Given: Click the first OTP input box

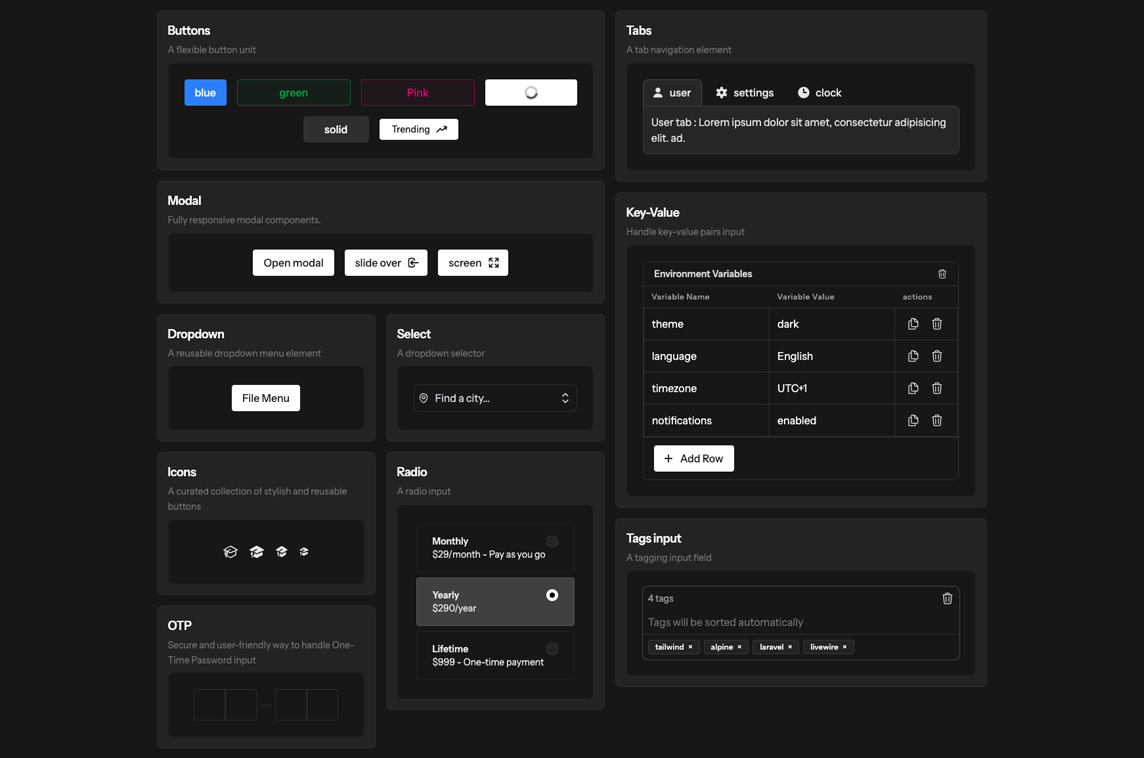Looking at the screenshot, I should click(x=209, y=704).
